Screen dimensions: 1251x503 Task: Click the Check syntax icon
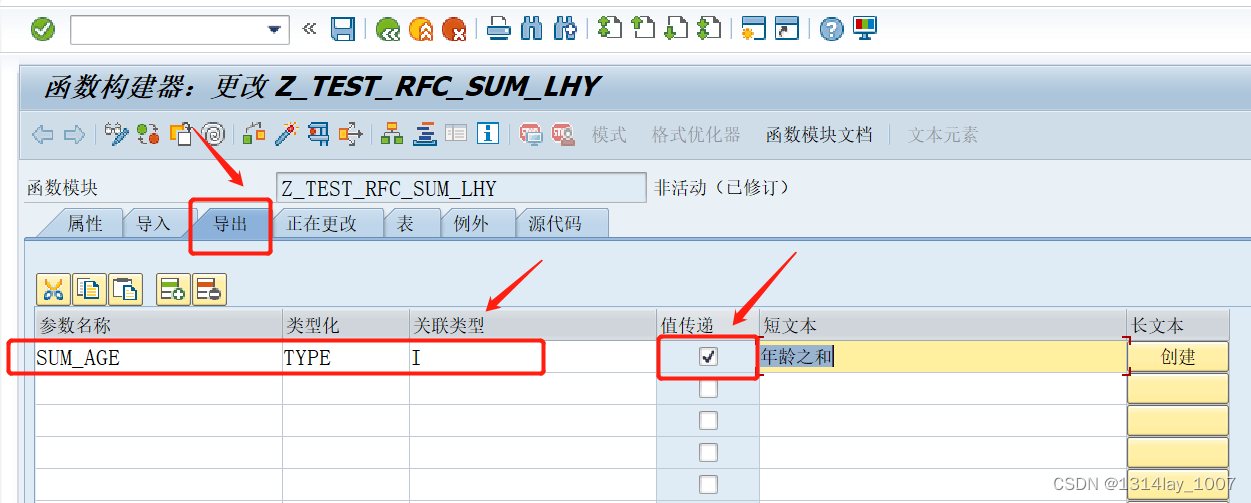[x=255, y=134]
